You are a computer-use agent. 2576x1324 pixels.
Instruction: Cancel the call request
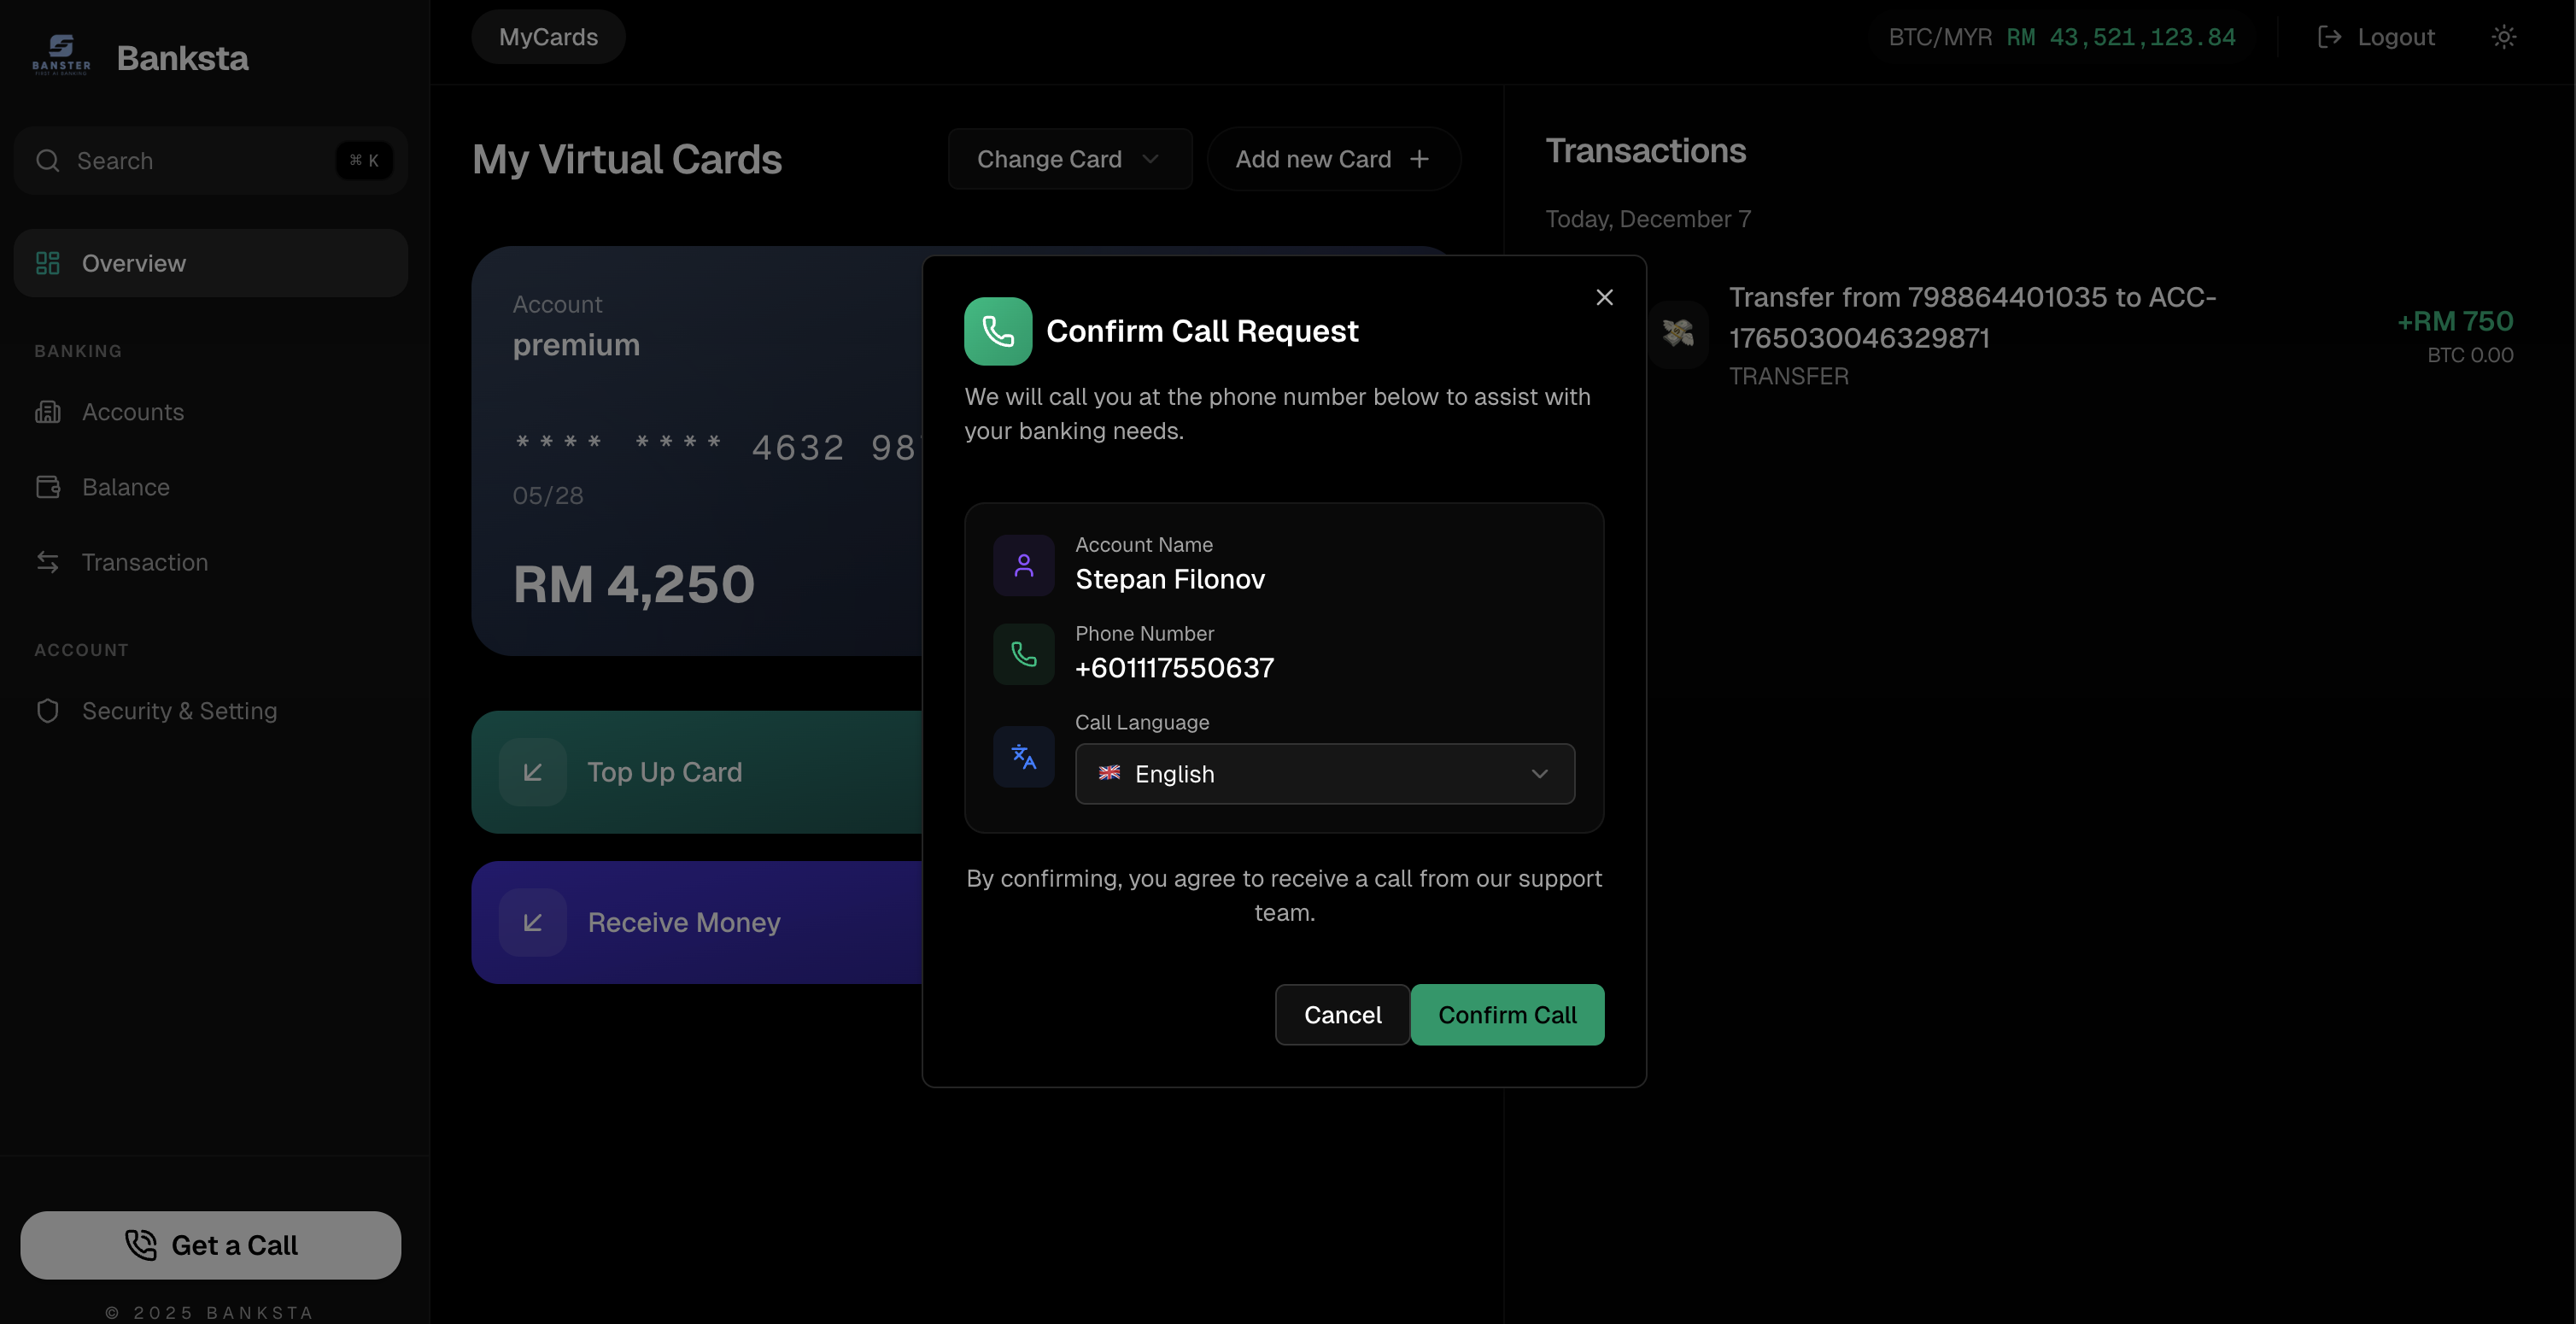(x=1341, y=1015)
